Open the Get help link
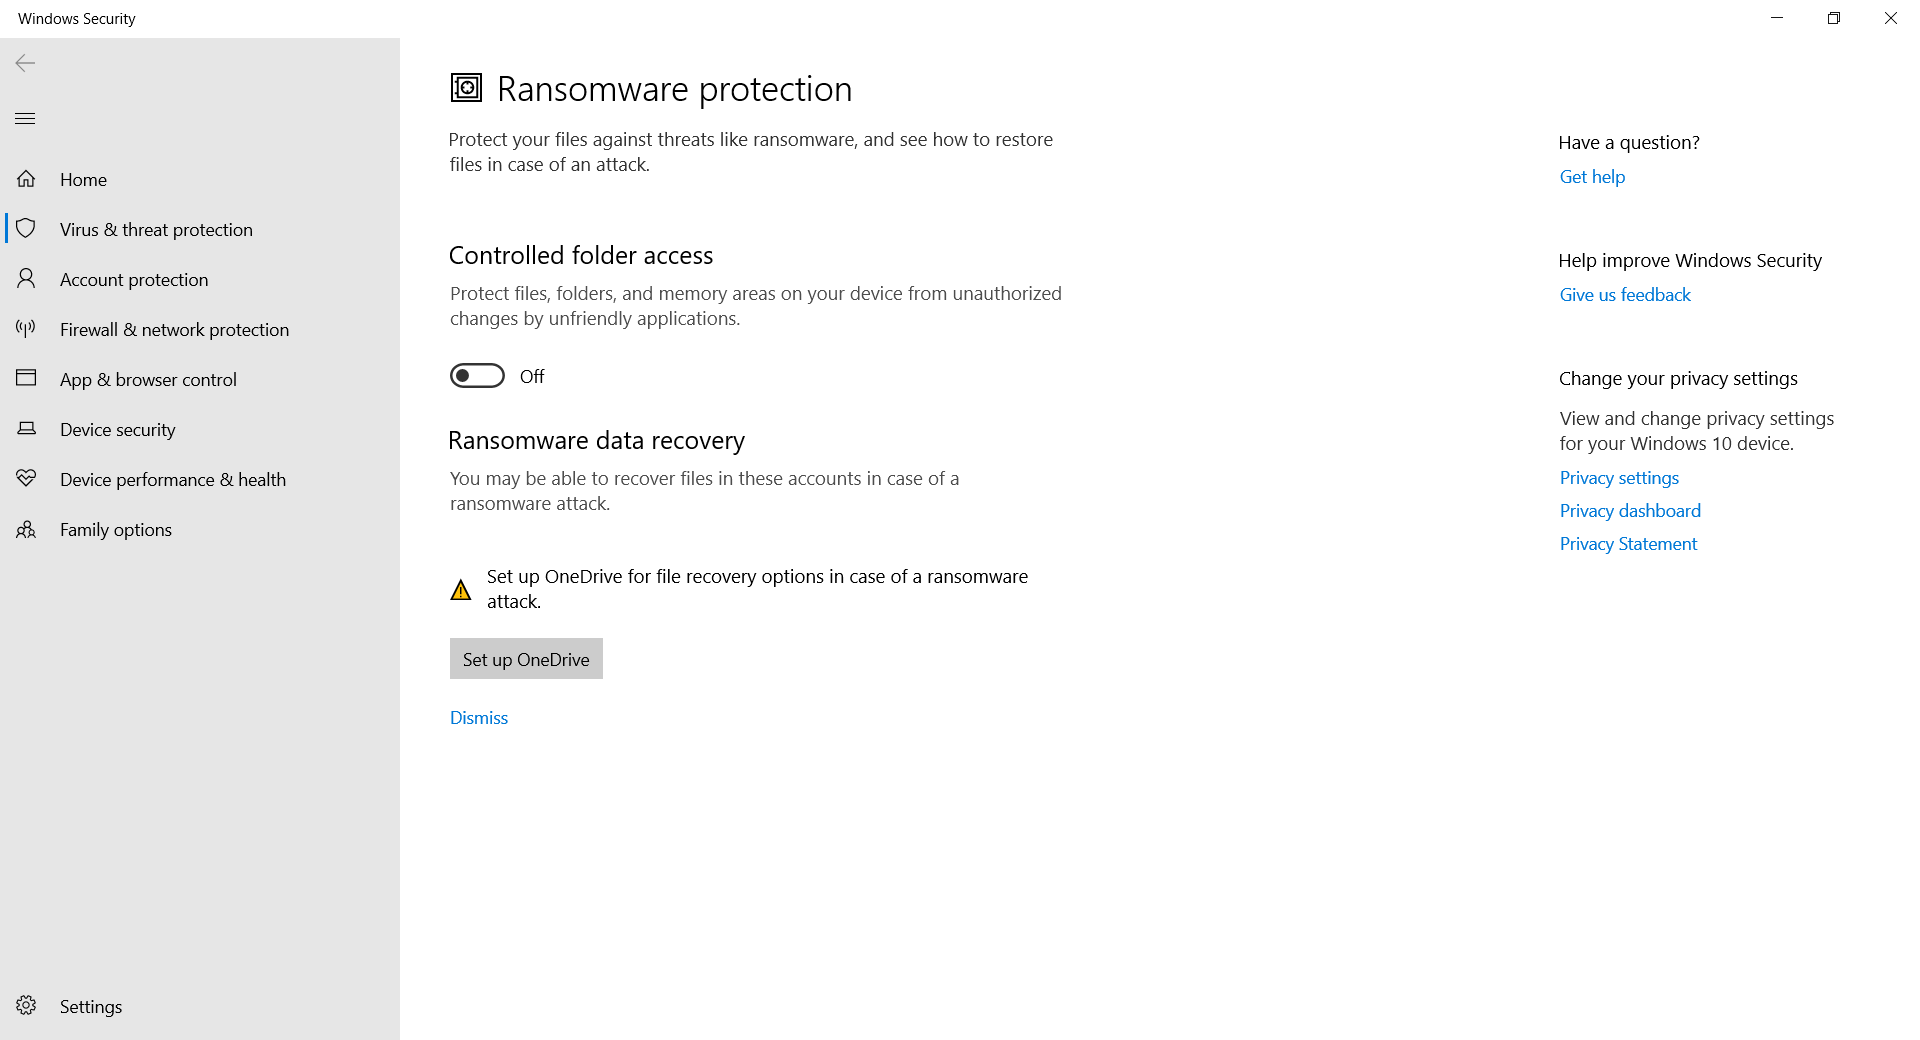The width and height of the screenshot is (1920, 1040). [1592, 177]
